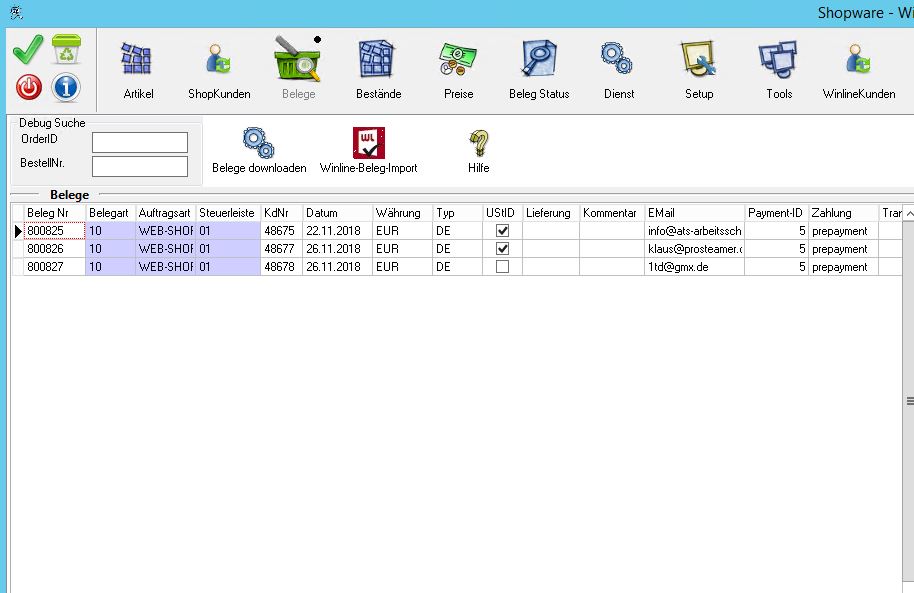This screenshot has width=914, height=593.
Task: Click the Steuerleiste column header
Action: 228,213
